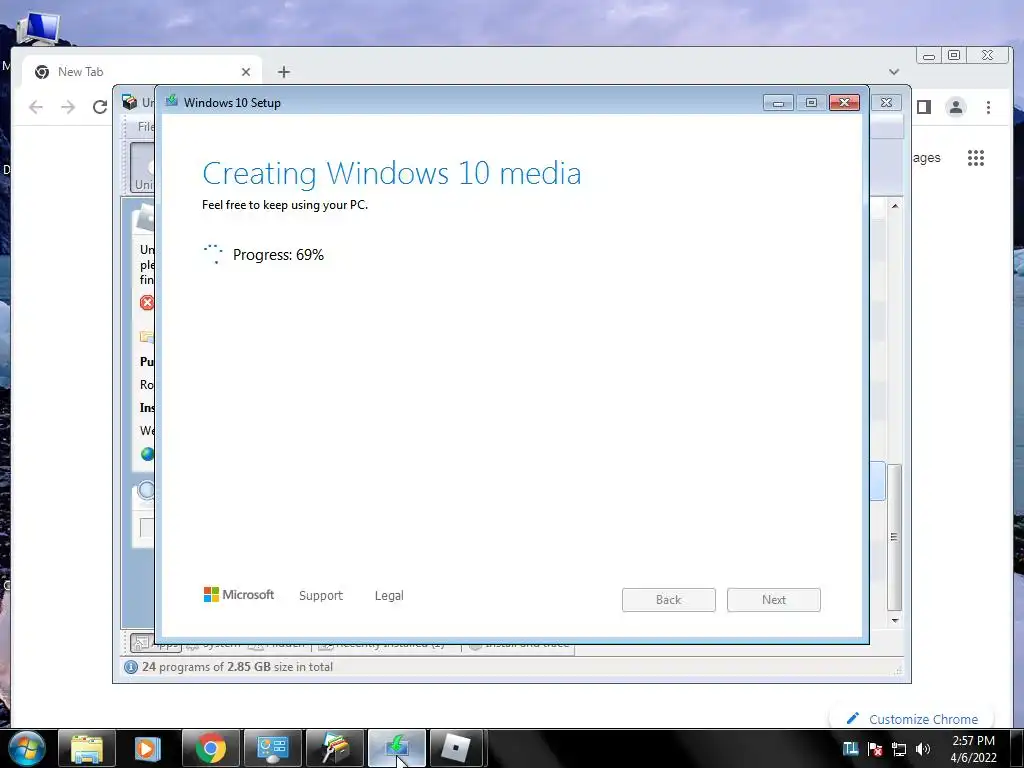Click the 24 programs of 2.85 GB status text
This screenshot has width=1024, height=768.
[x=238, y=667]
